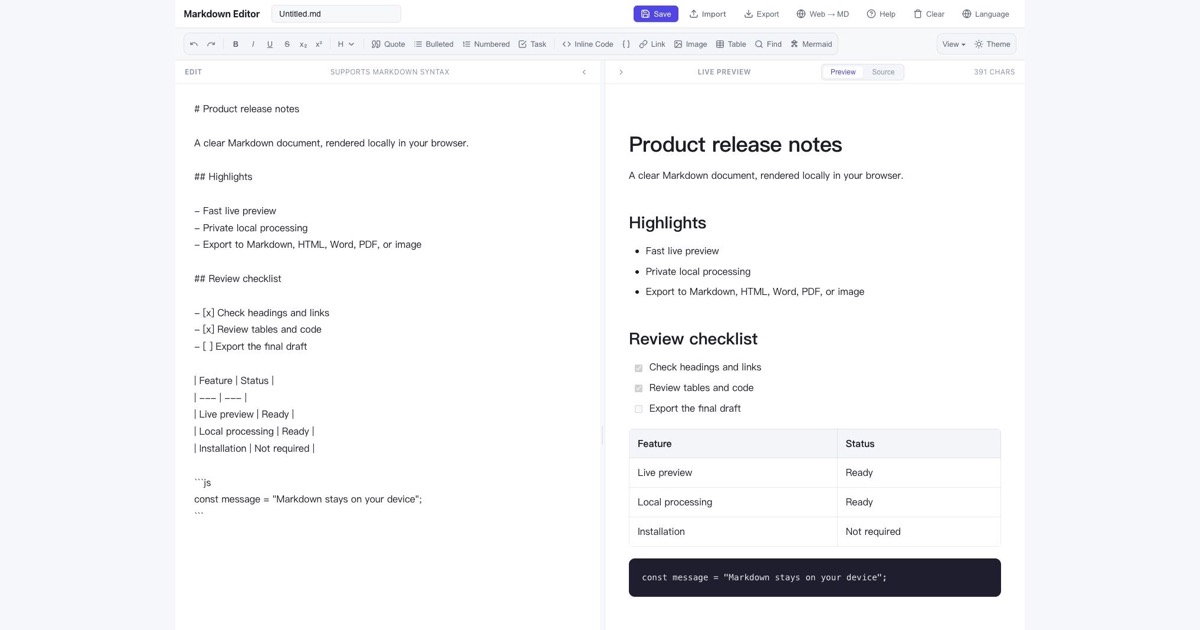Insert a bulleted list

(433, 44)
